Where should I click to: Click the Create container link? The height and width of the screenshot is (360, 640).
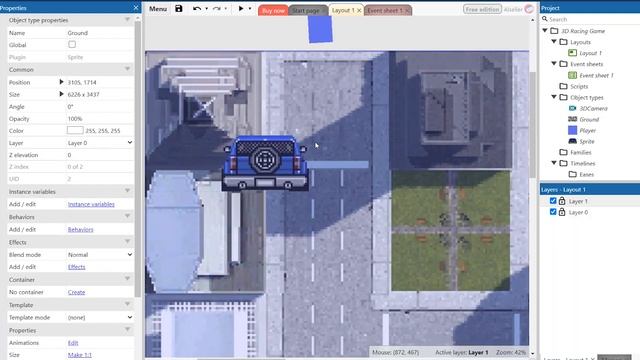point(76,292)
